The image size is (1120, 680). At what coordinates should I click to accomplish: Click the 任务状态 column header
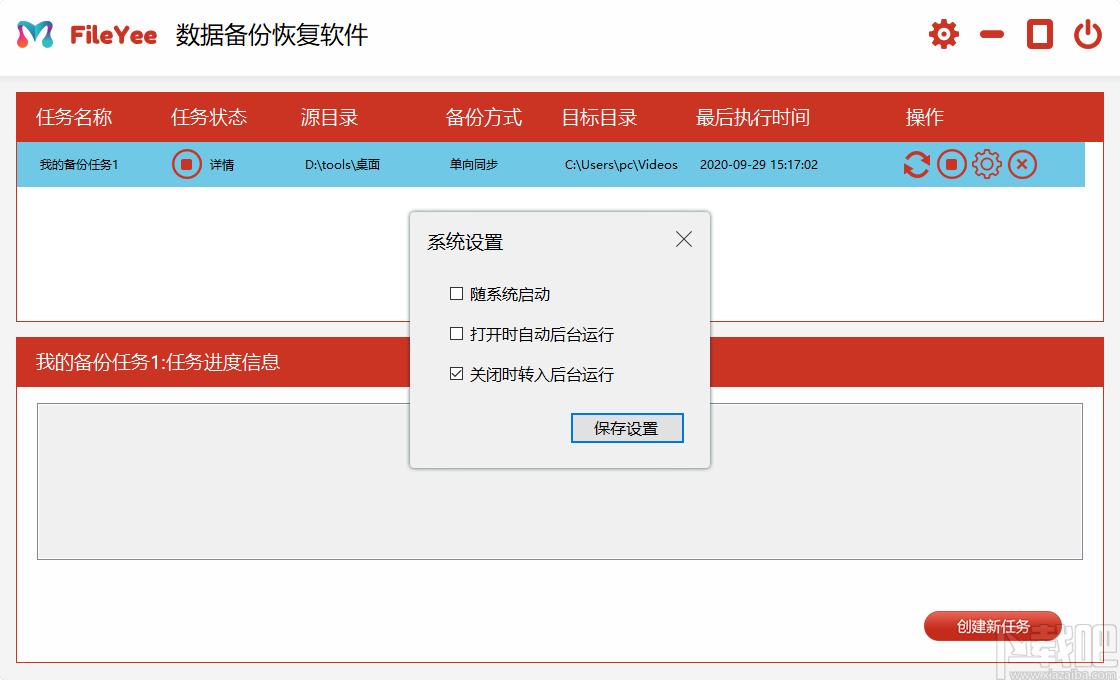[x=209, y=117]
